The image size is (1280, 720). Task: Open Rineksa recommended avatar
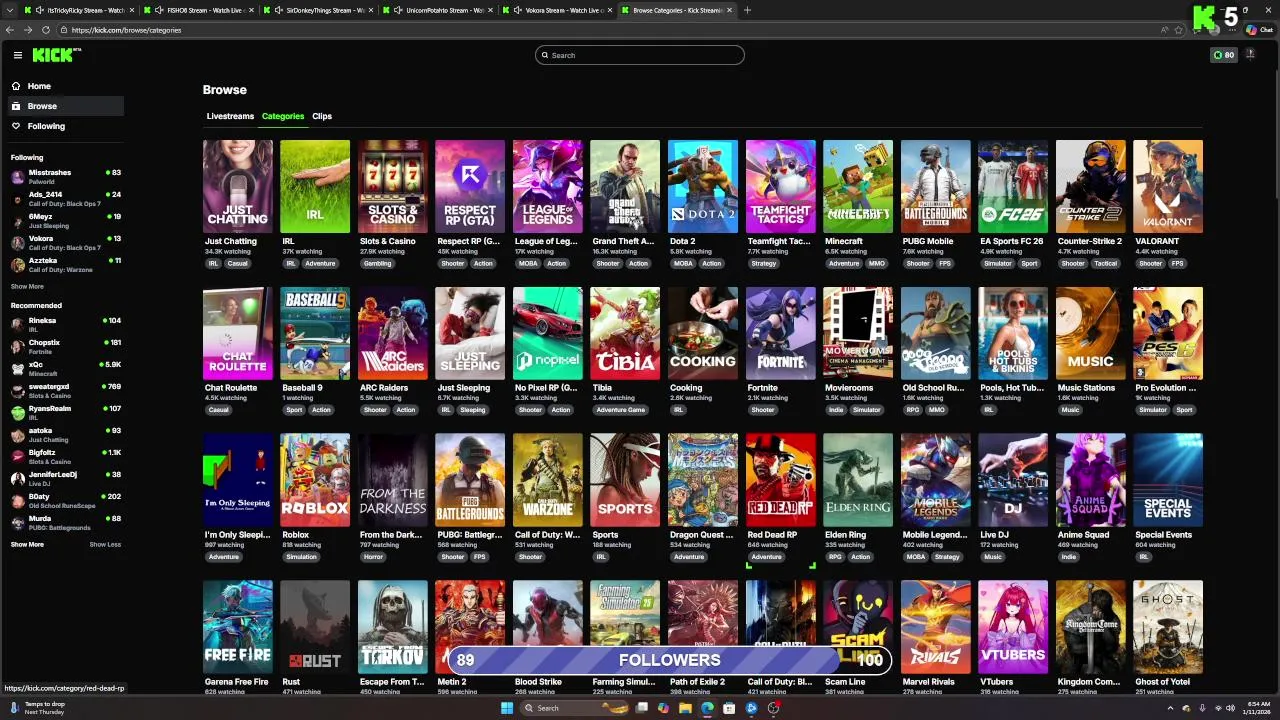pos(18,325)
